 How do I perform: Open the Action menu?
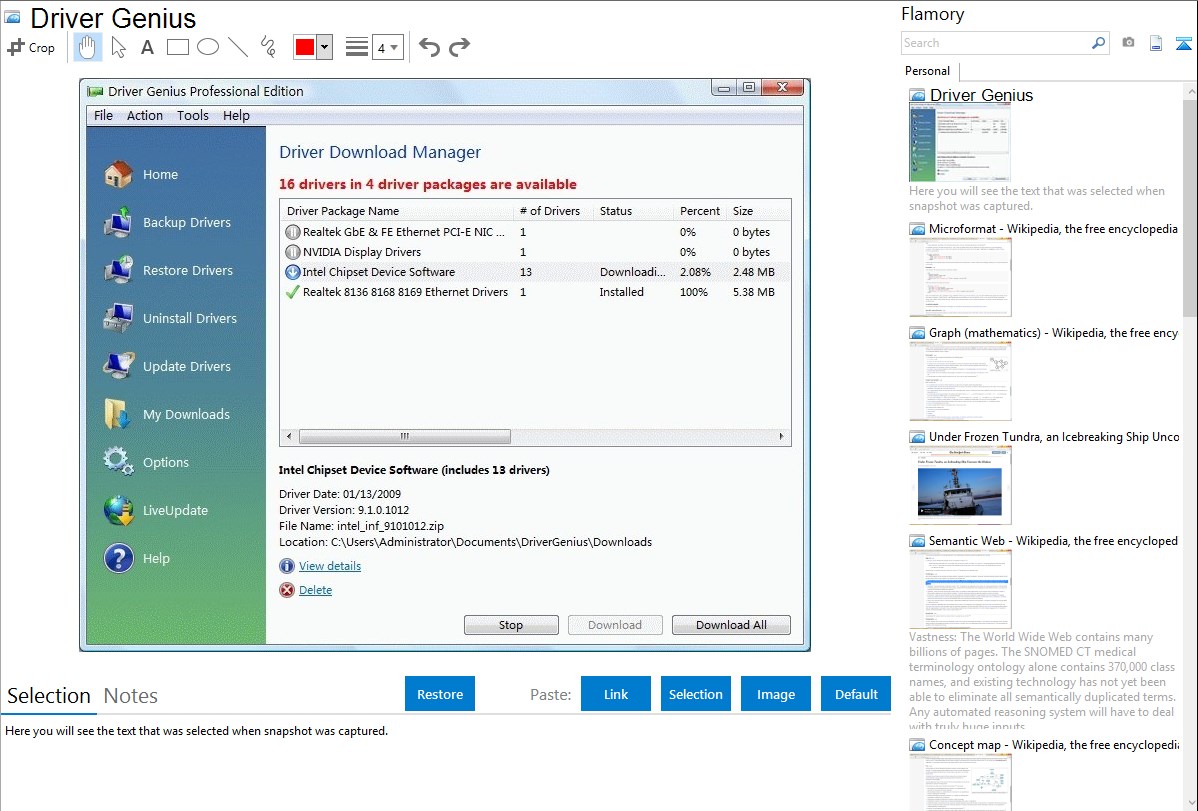coord(144,115)
